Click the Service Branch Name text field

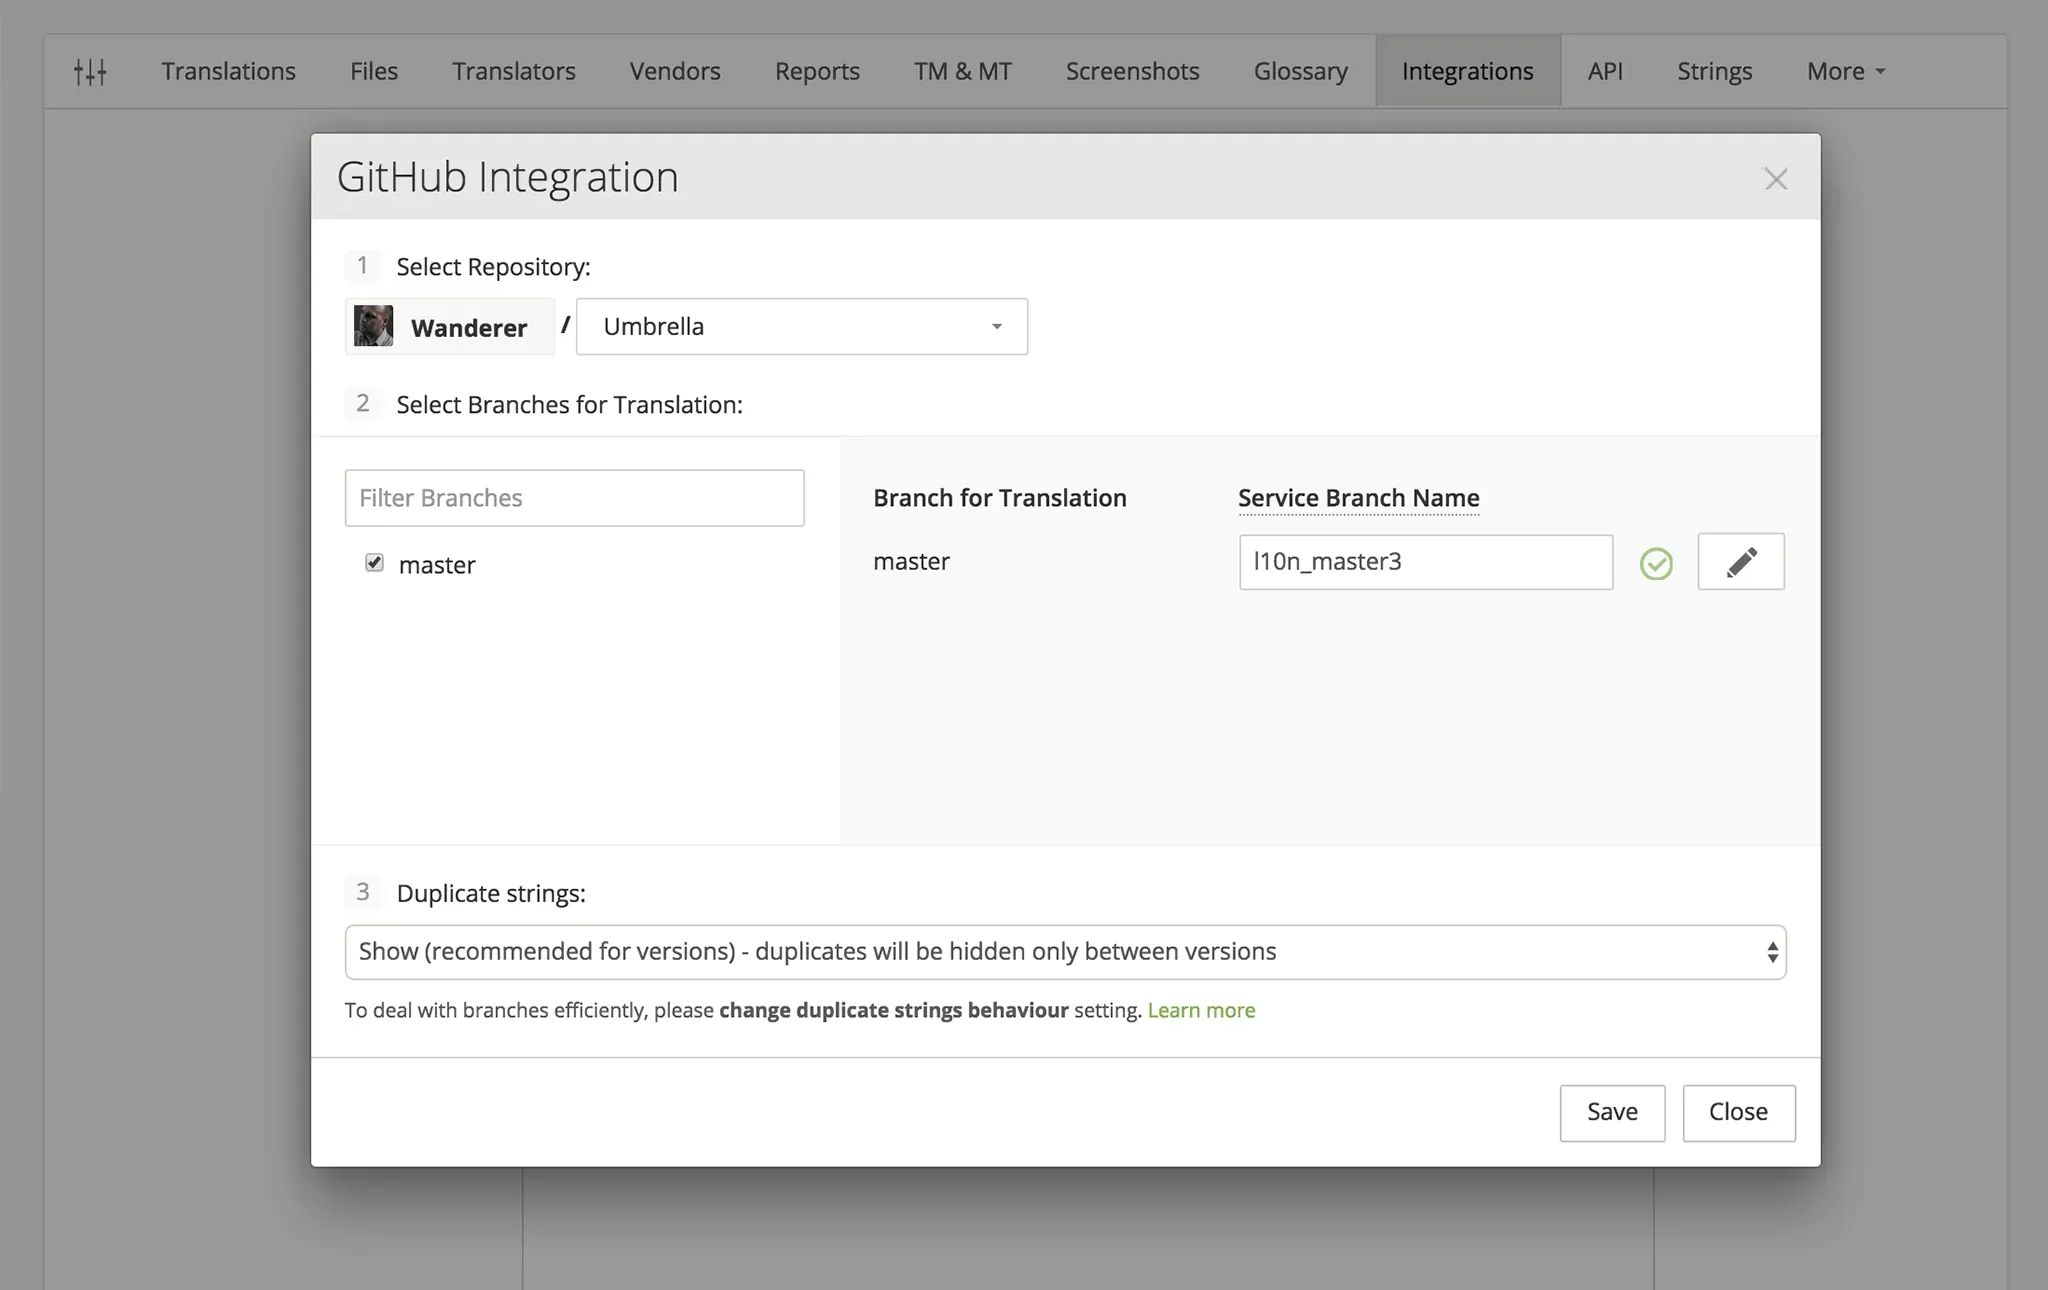pos(1424,562)
